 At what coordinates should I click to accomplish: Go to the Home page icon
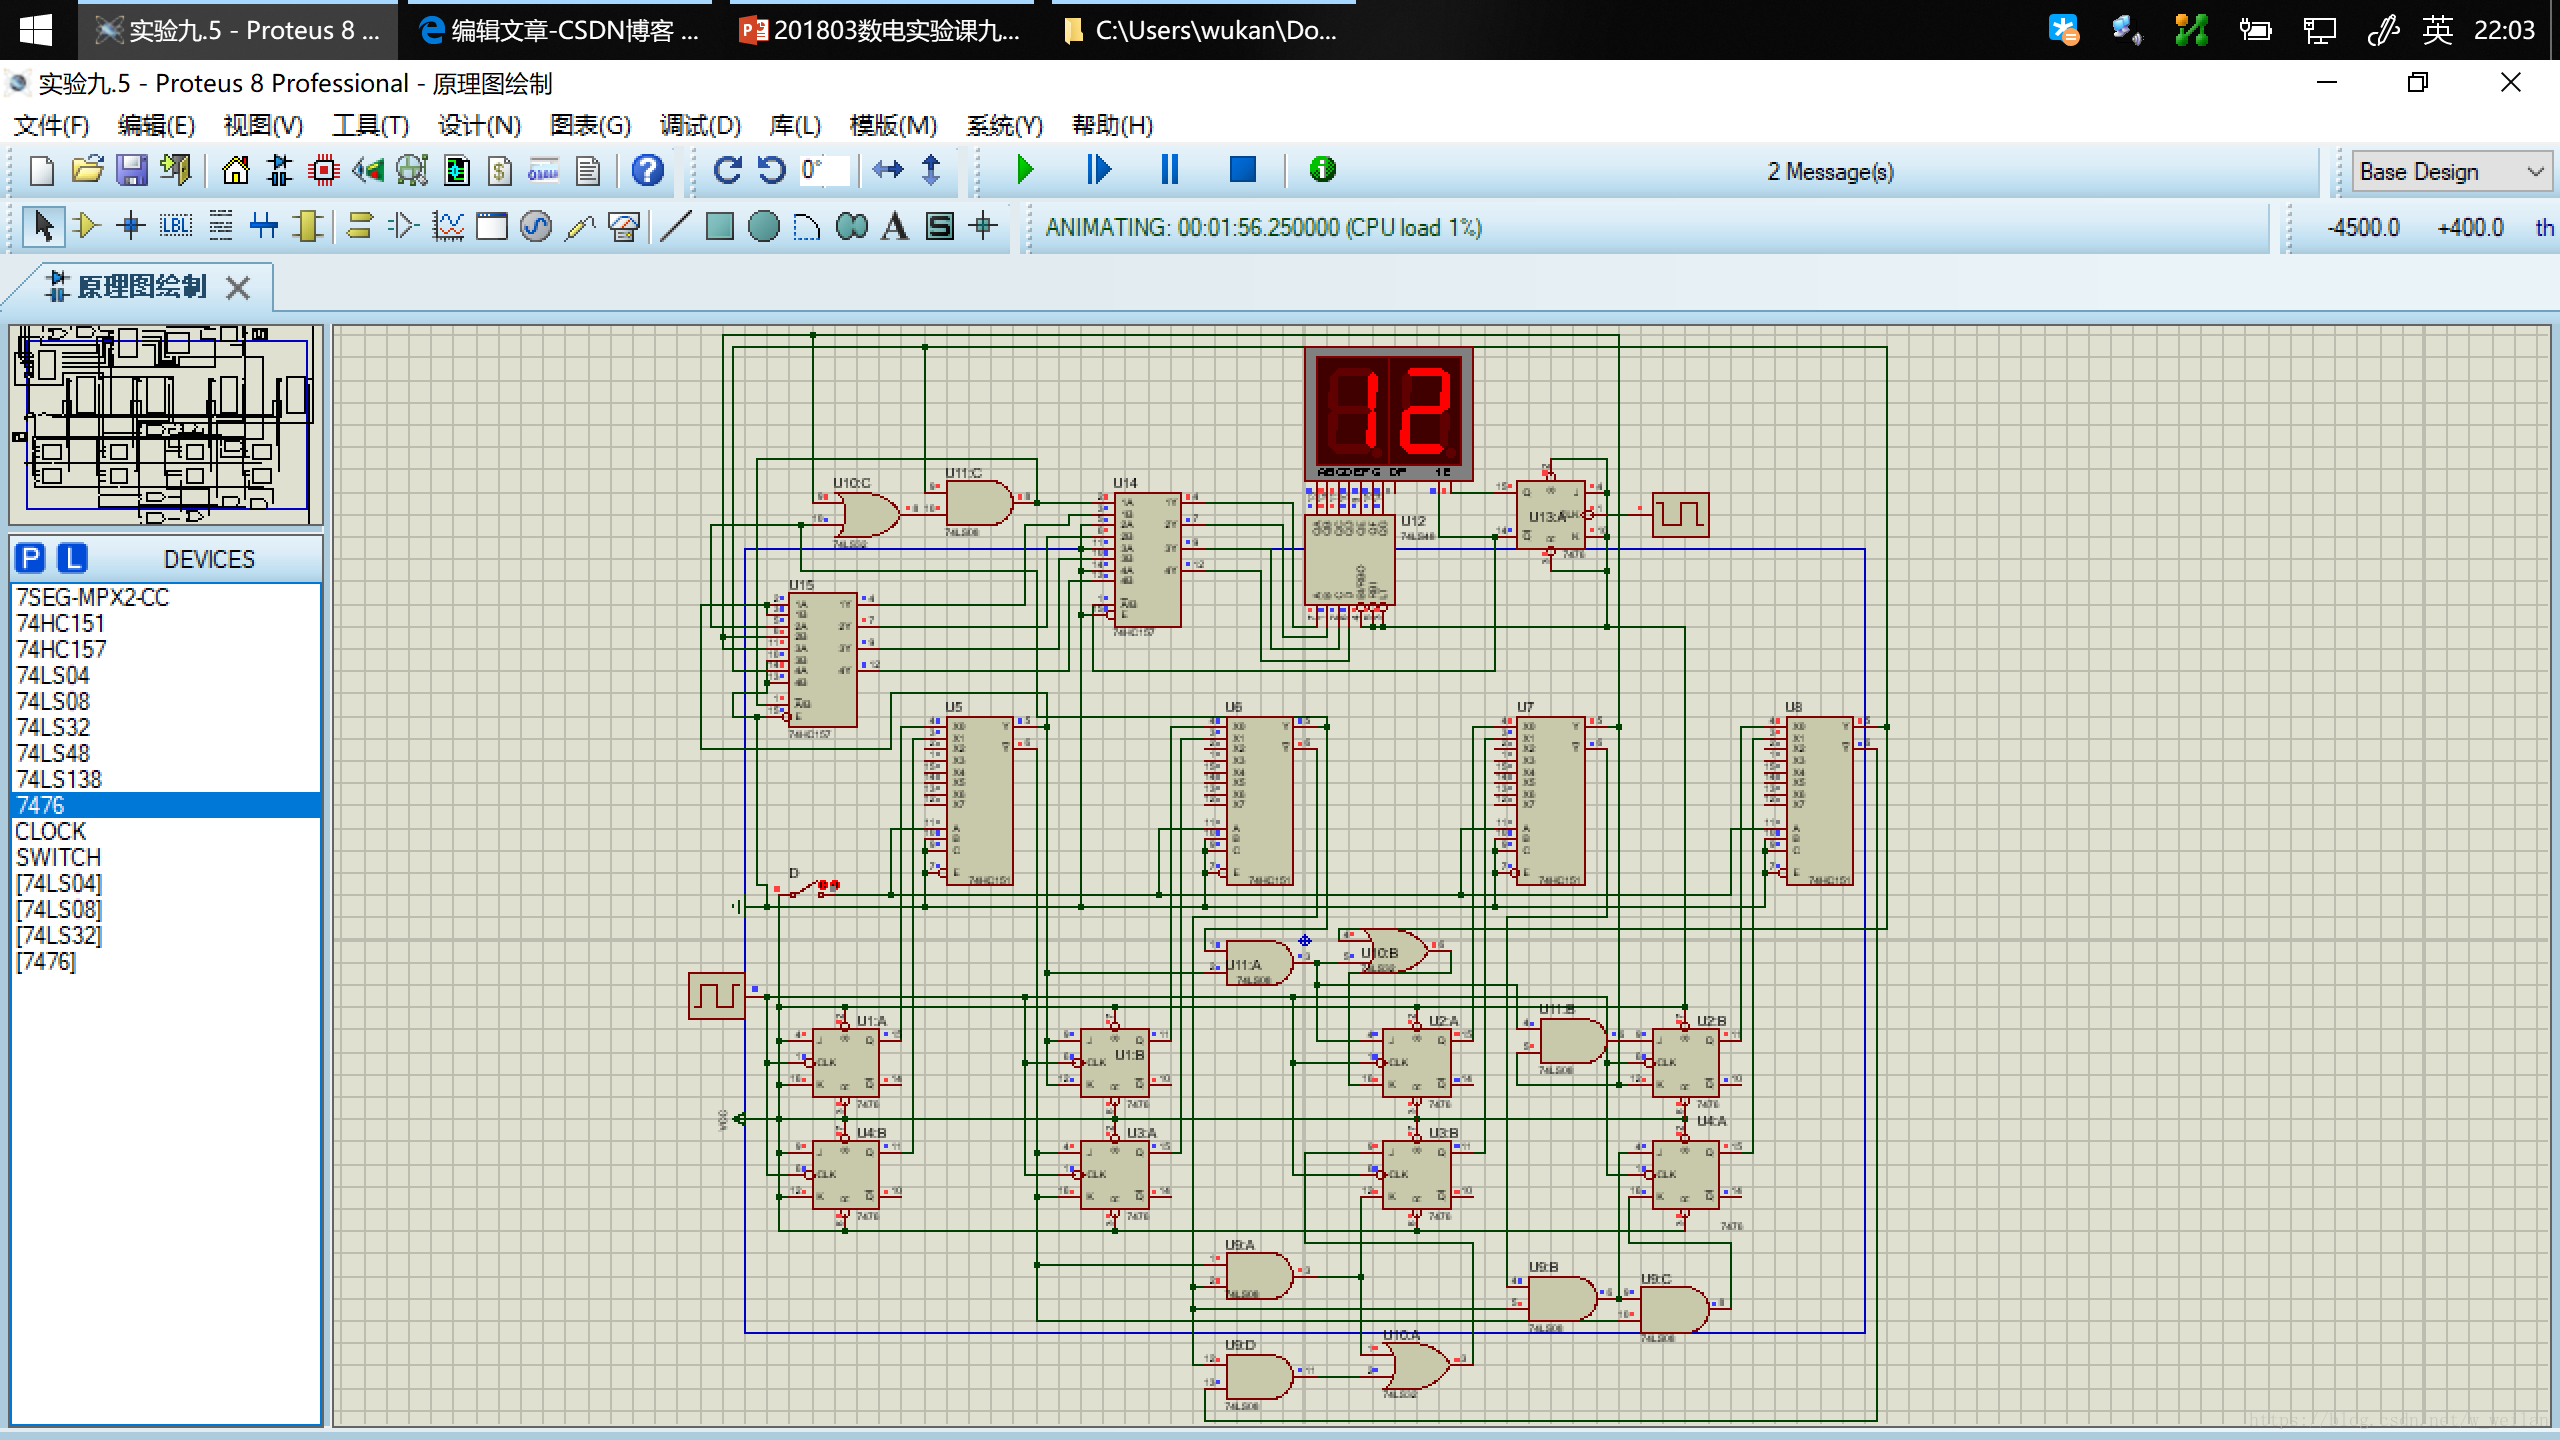point(236,171)
